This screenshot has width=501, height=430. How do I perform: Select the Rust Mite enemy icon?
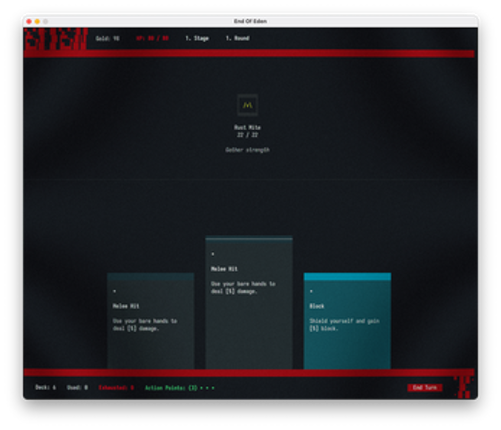coord(247,105)
